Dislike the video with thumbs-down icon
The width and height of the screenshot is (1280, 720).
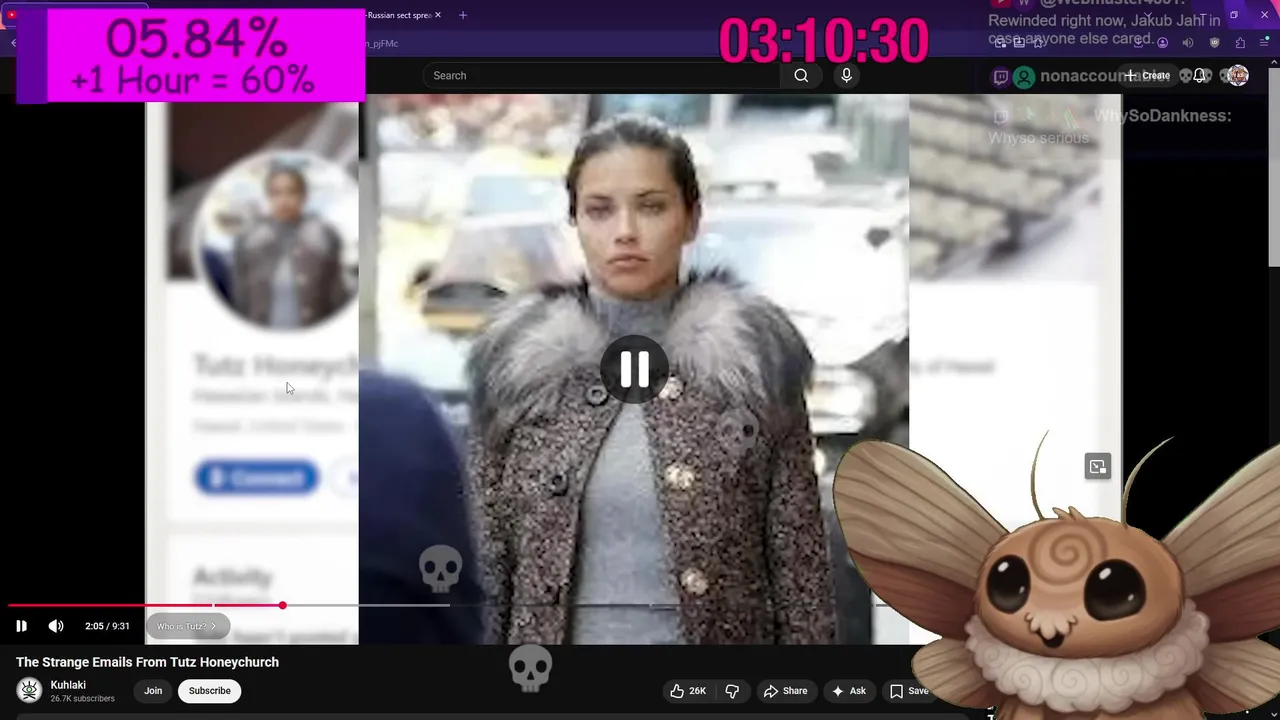click(732, 691)
